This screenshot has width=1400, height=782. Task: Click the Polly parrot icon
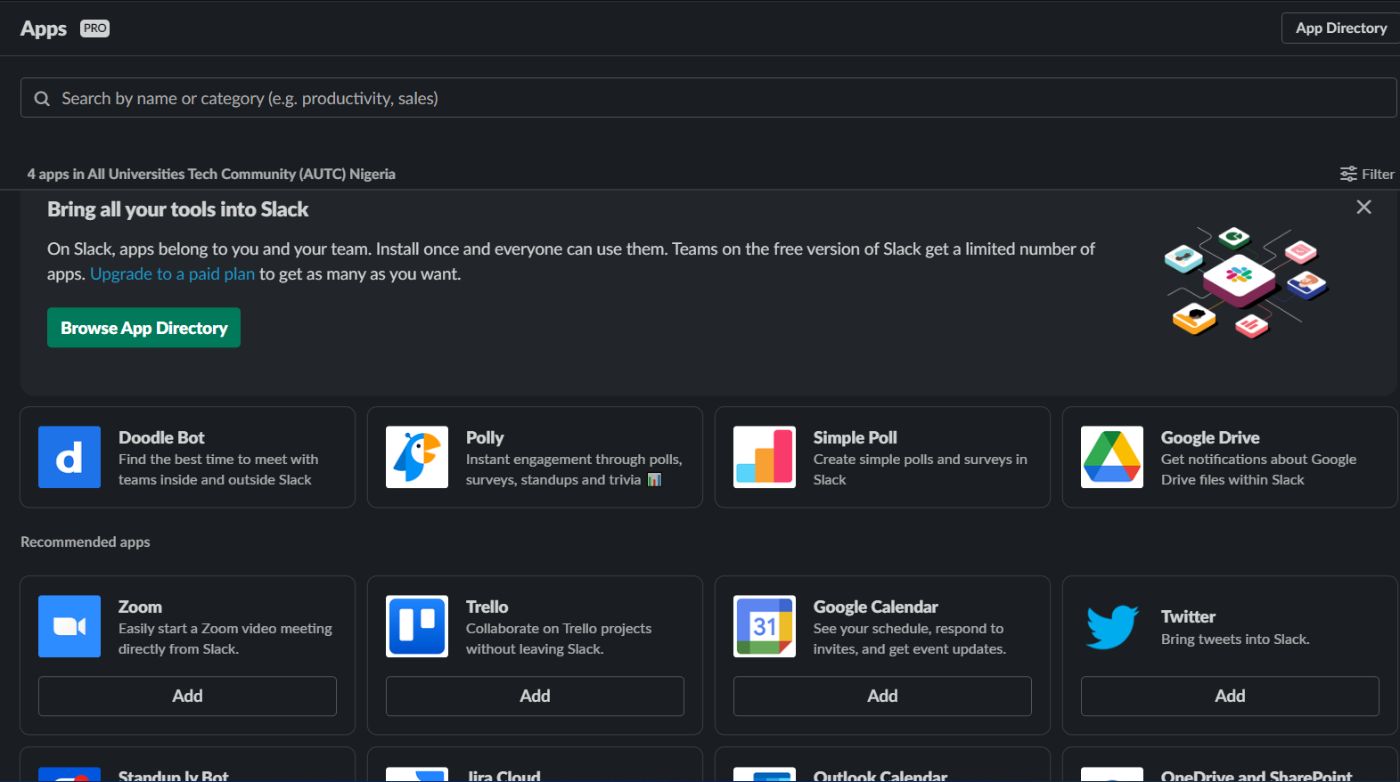click(417, 457)
